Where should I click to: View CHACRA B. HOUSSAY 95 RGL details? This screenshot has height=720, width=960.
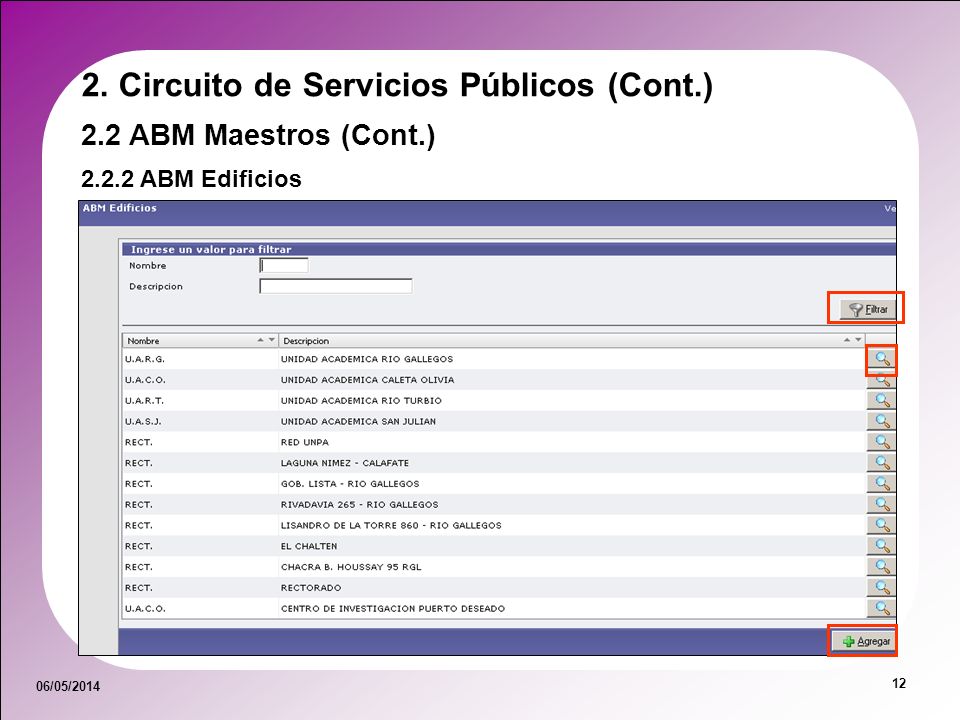(882, 567)
